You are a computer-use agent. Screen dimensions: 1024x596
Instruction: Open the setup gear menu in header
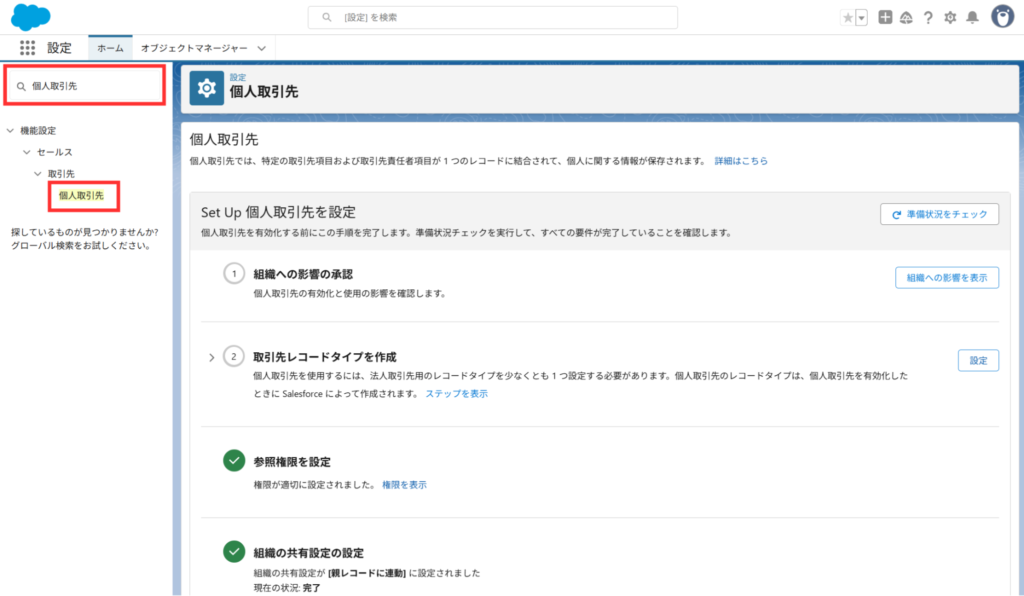point(950,17)
